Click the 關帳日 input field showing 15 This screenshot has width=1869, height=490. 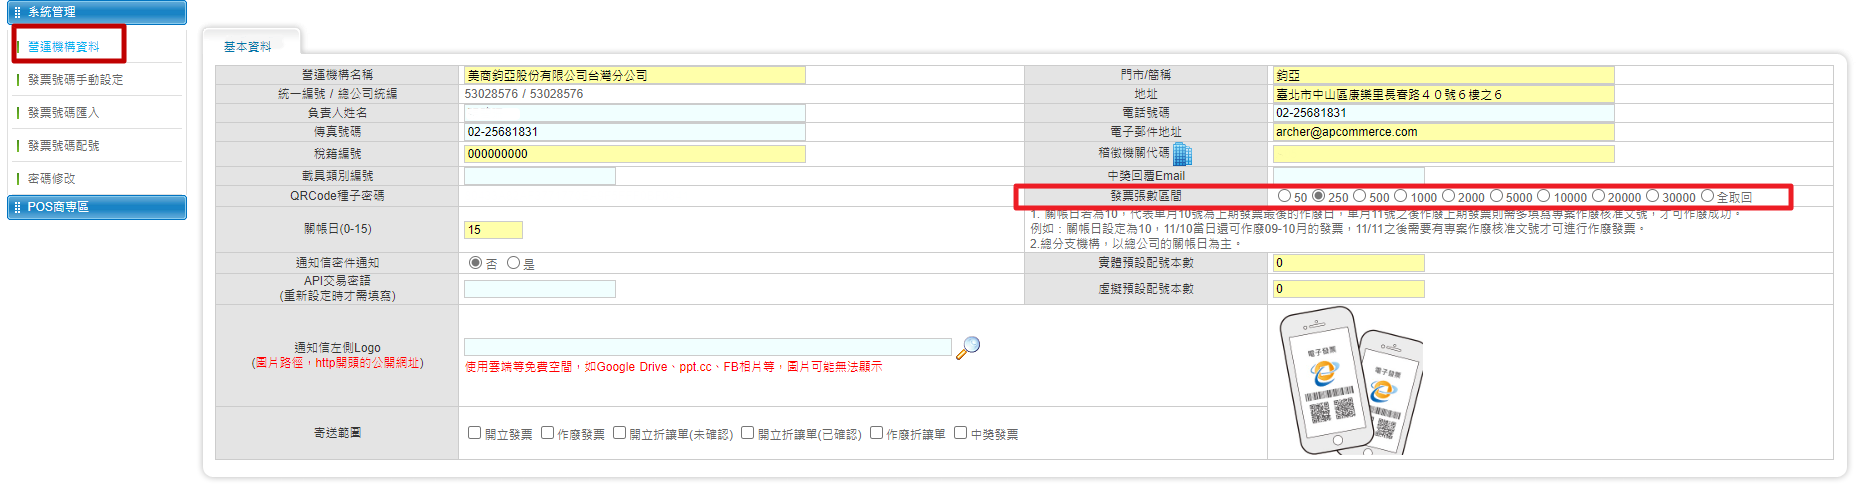point(493,230)
